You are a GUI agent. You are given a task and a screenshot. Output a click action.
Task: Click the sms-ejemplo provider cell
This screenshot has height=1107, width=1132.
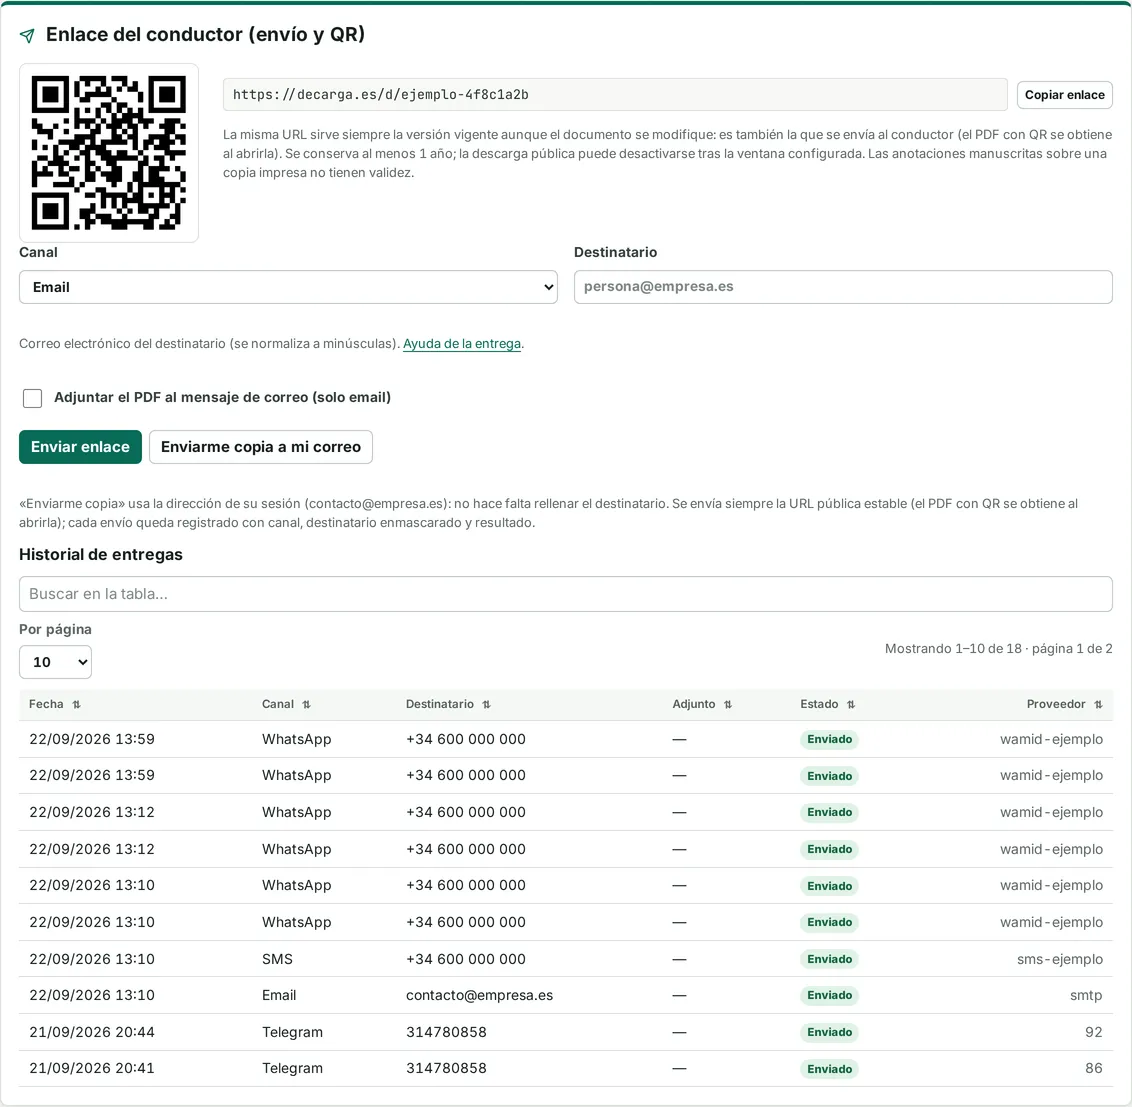coord(1060,959)
